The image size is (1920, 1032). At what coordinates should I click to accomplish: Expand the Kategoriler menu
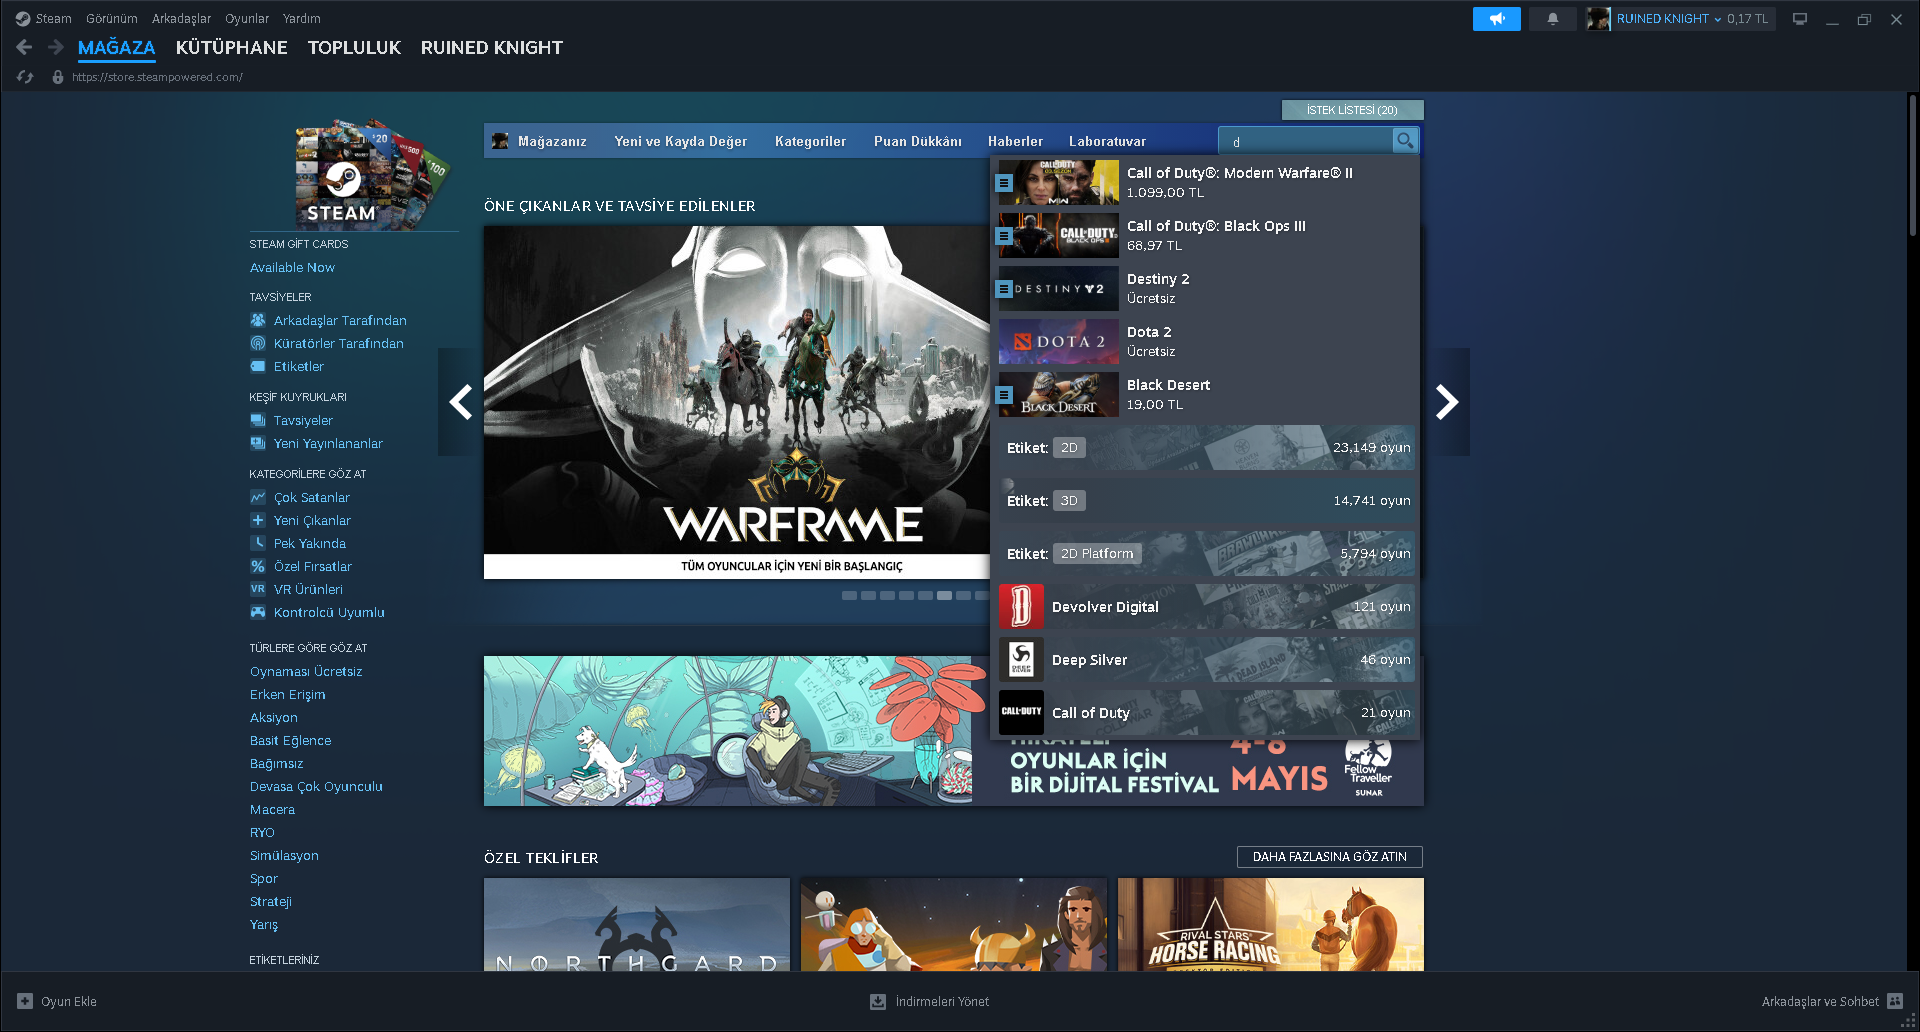pos(810,141)
